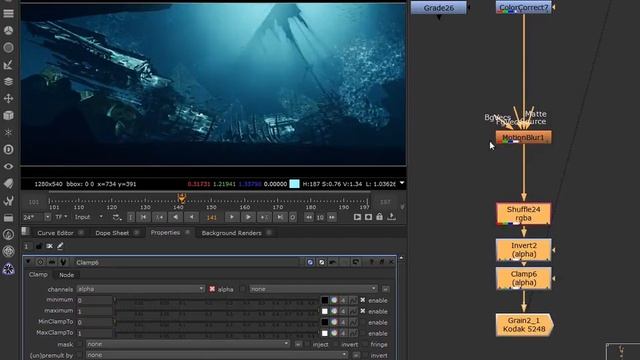Click the pencil icon in Properties toolbar

pyautogui.click(x=60, y=246)
